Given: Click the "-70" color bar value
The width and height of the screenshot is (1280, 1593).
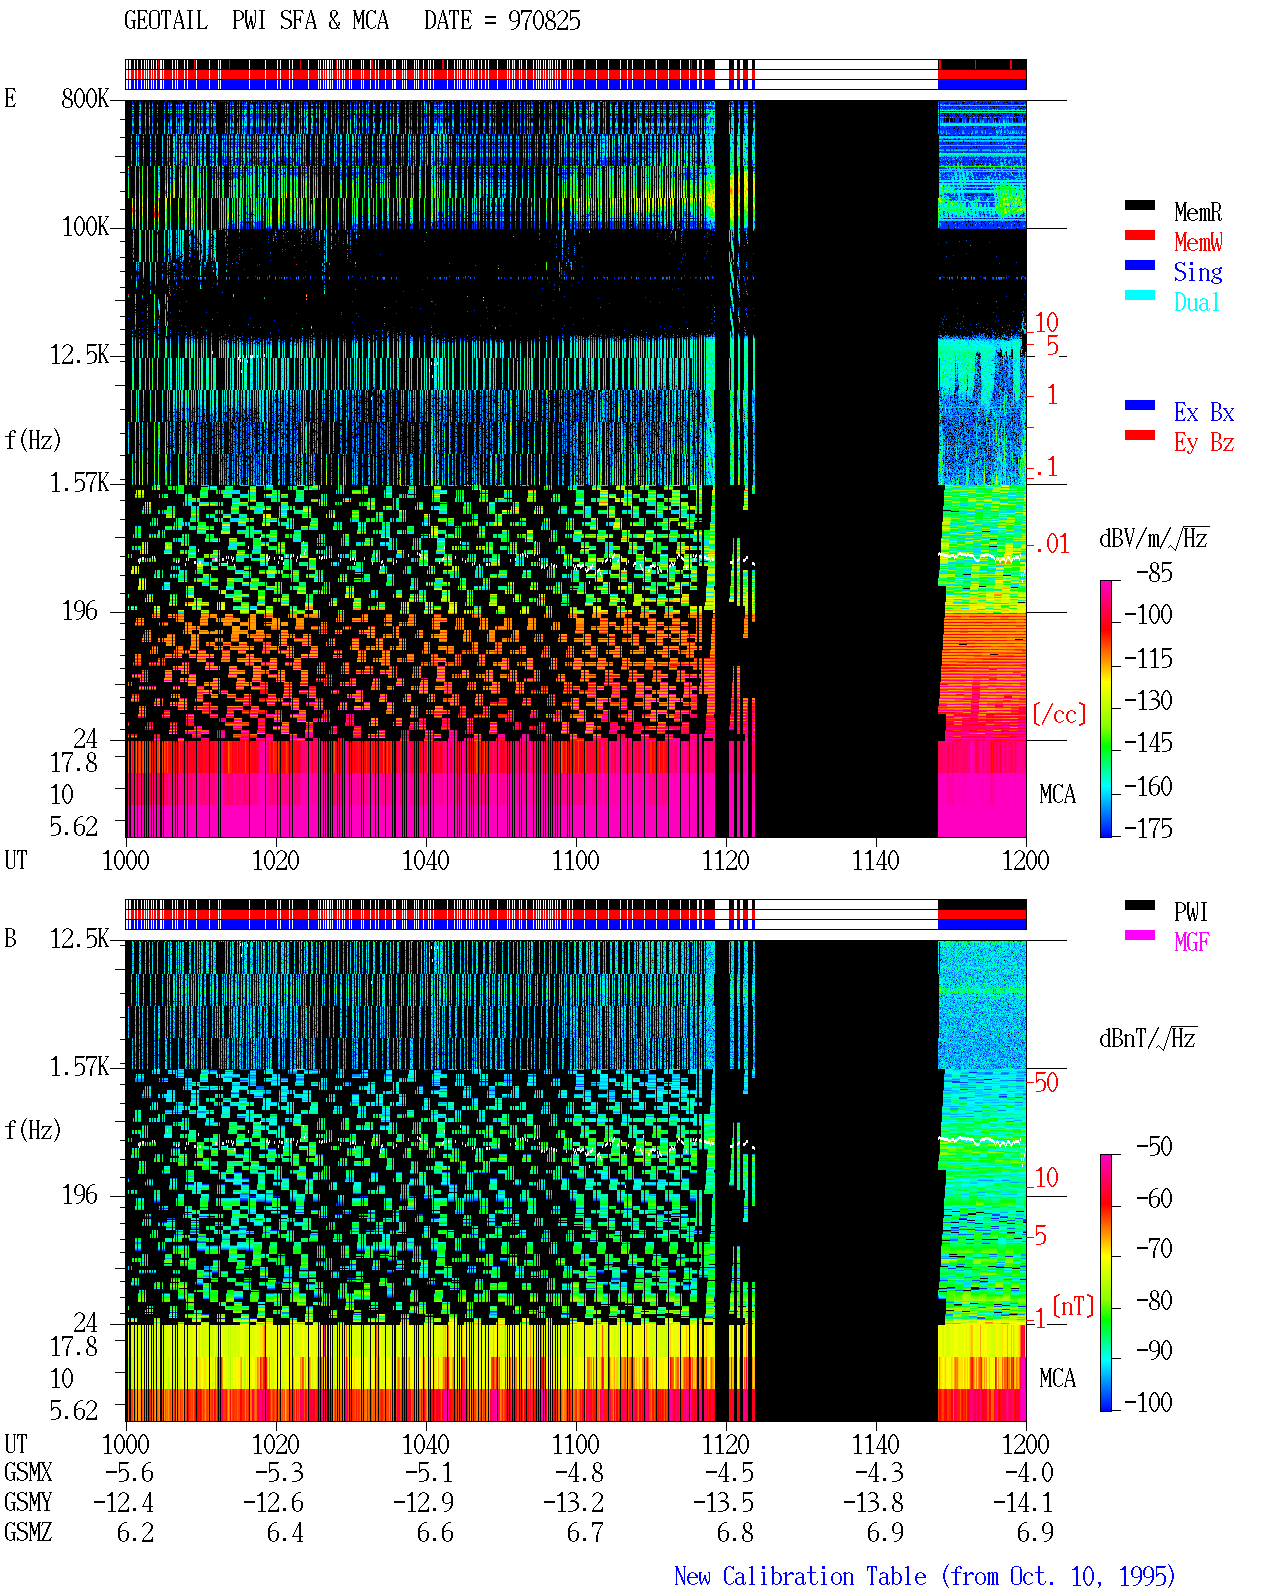Looking at the screenshot, I should coord(1154,1248).
